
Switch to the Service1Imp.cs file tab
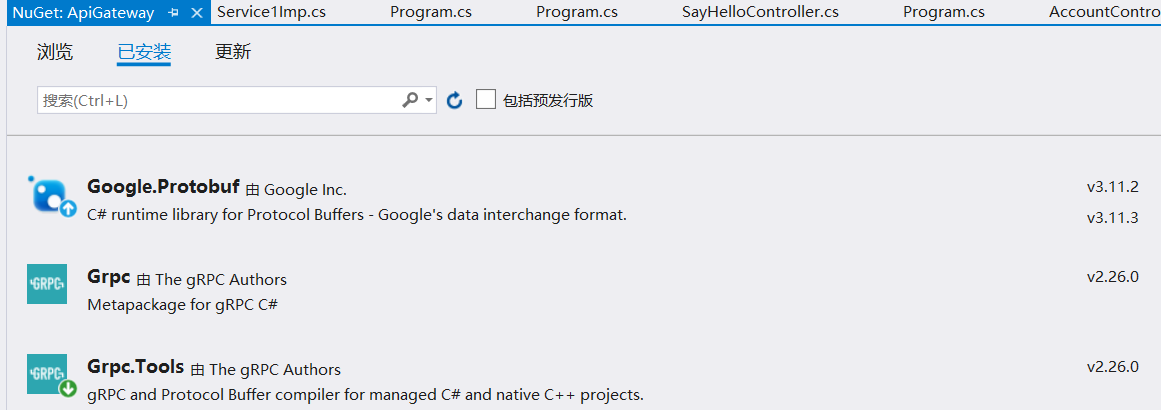point(271,12)
